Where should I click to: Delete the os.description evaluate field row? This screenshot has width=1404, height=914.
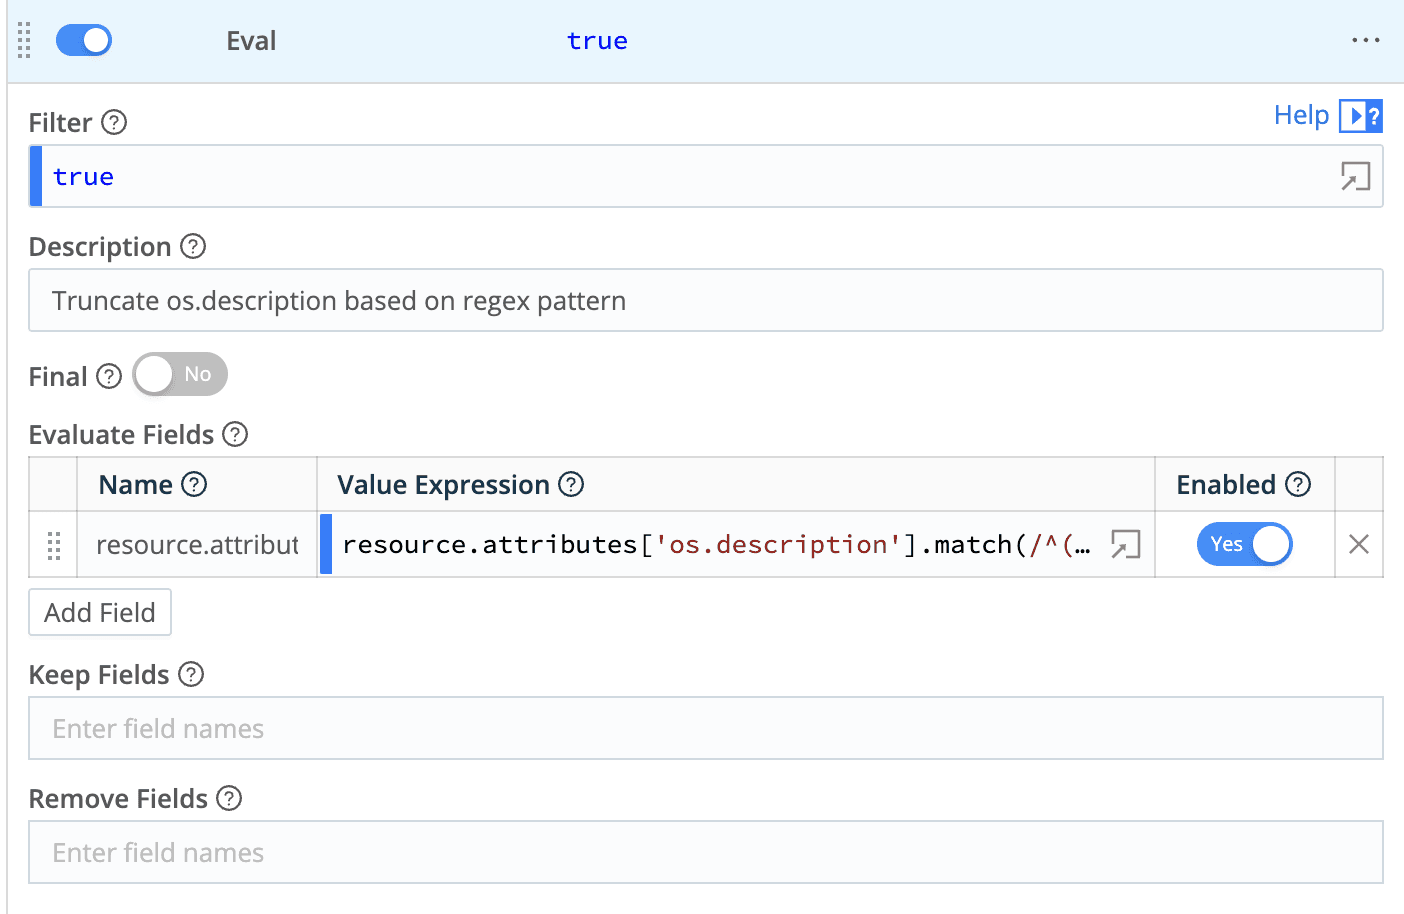(1358, 544)
